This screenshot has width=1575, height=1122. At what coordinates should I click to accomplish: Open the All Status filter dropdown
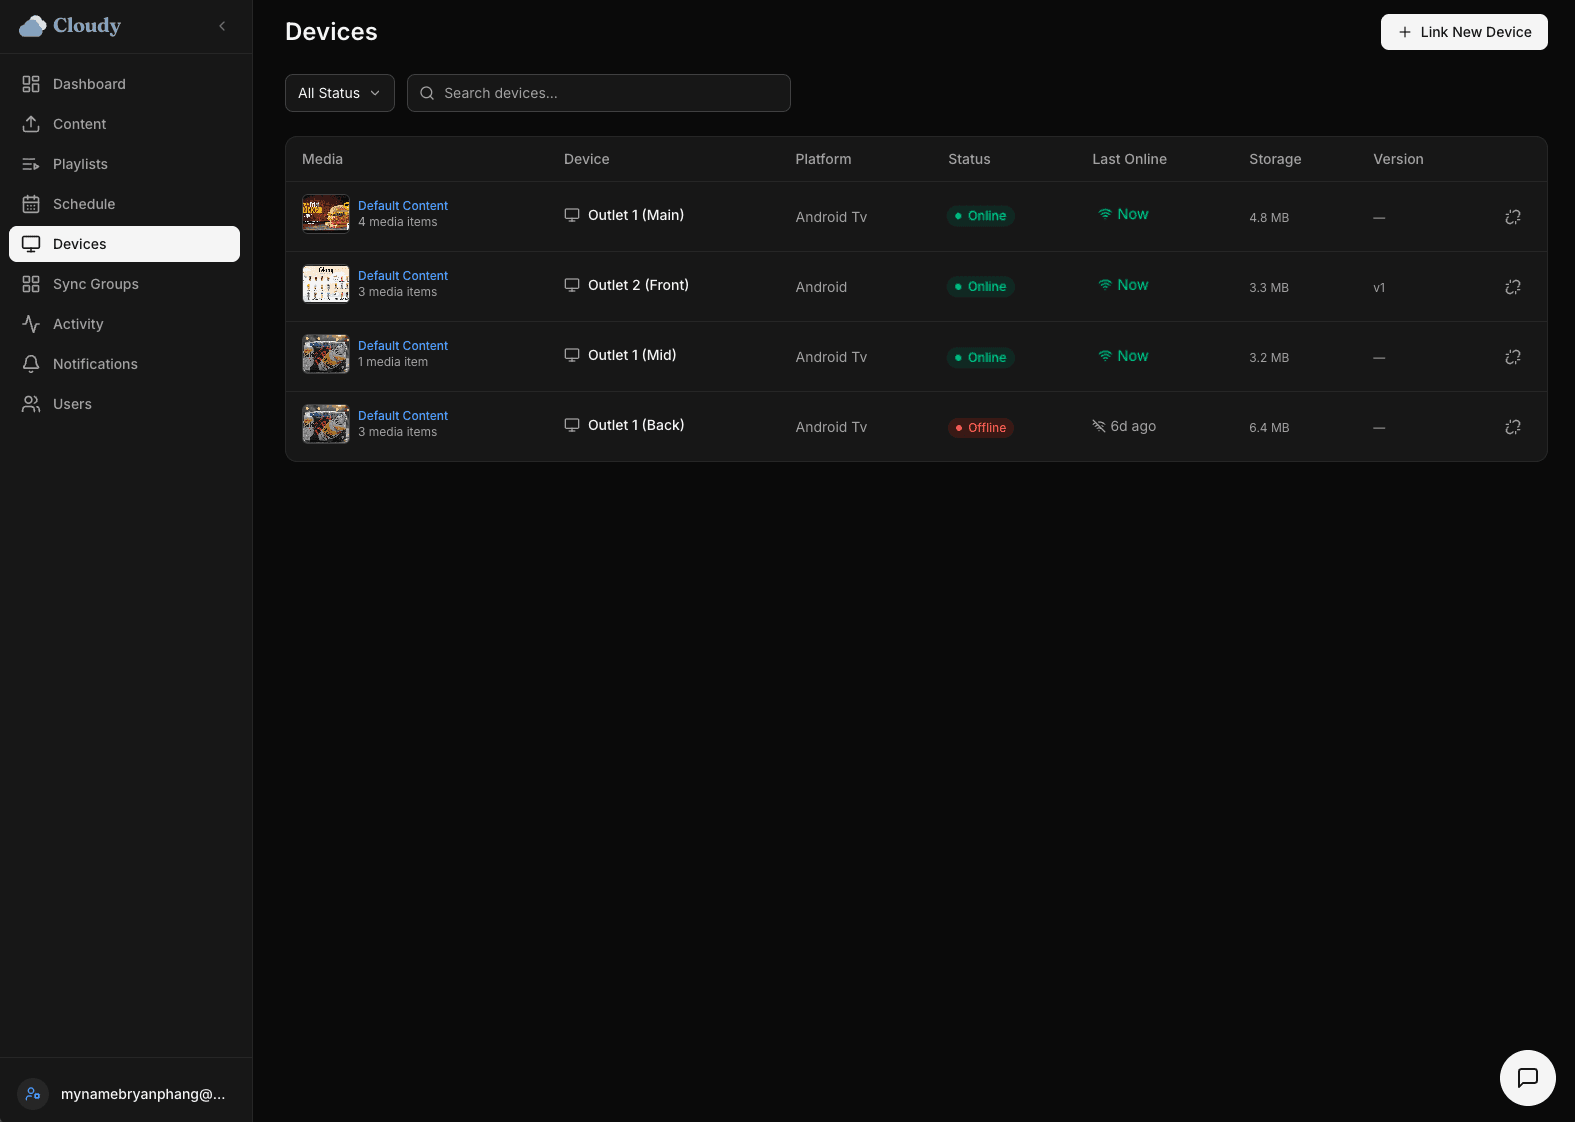(x=340, y=93)
